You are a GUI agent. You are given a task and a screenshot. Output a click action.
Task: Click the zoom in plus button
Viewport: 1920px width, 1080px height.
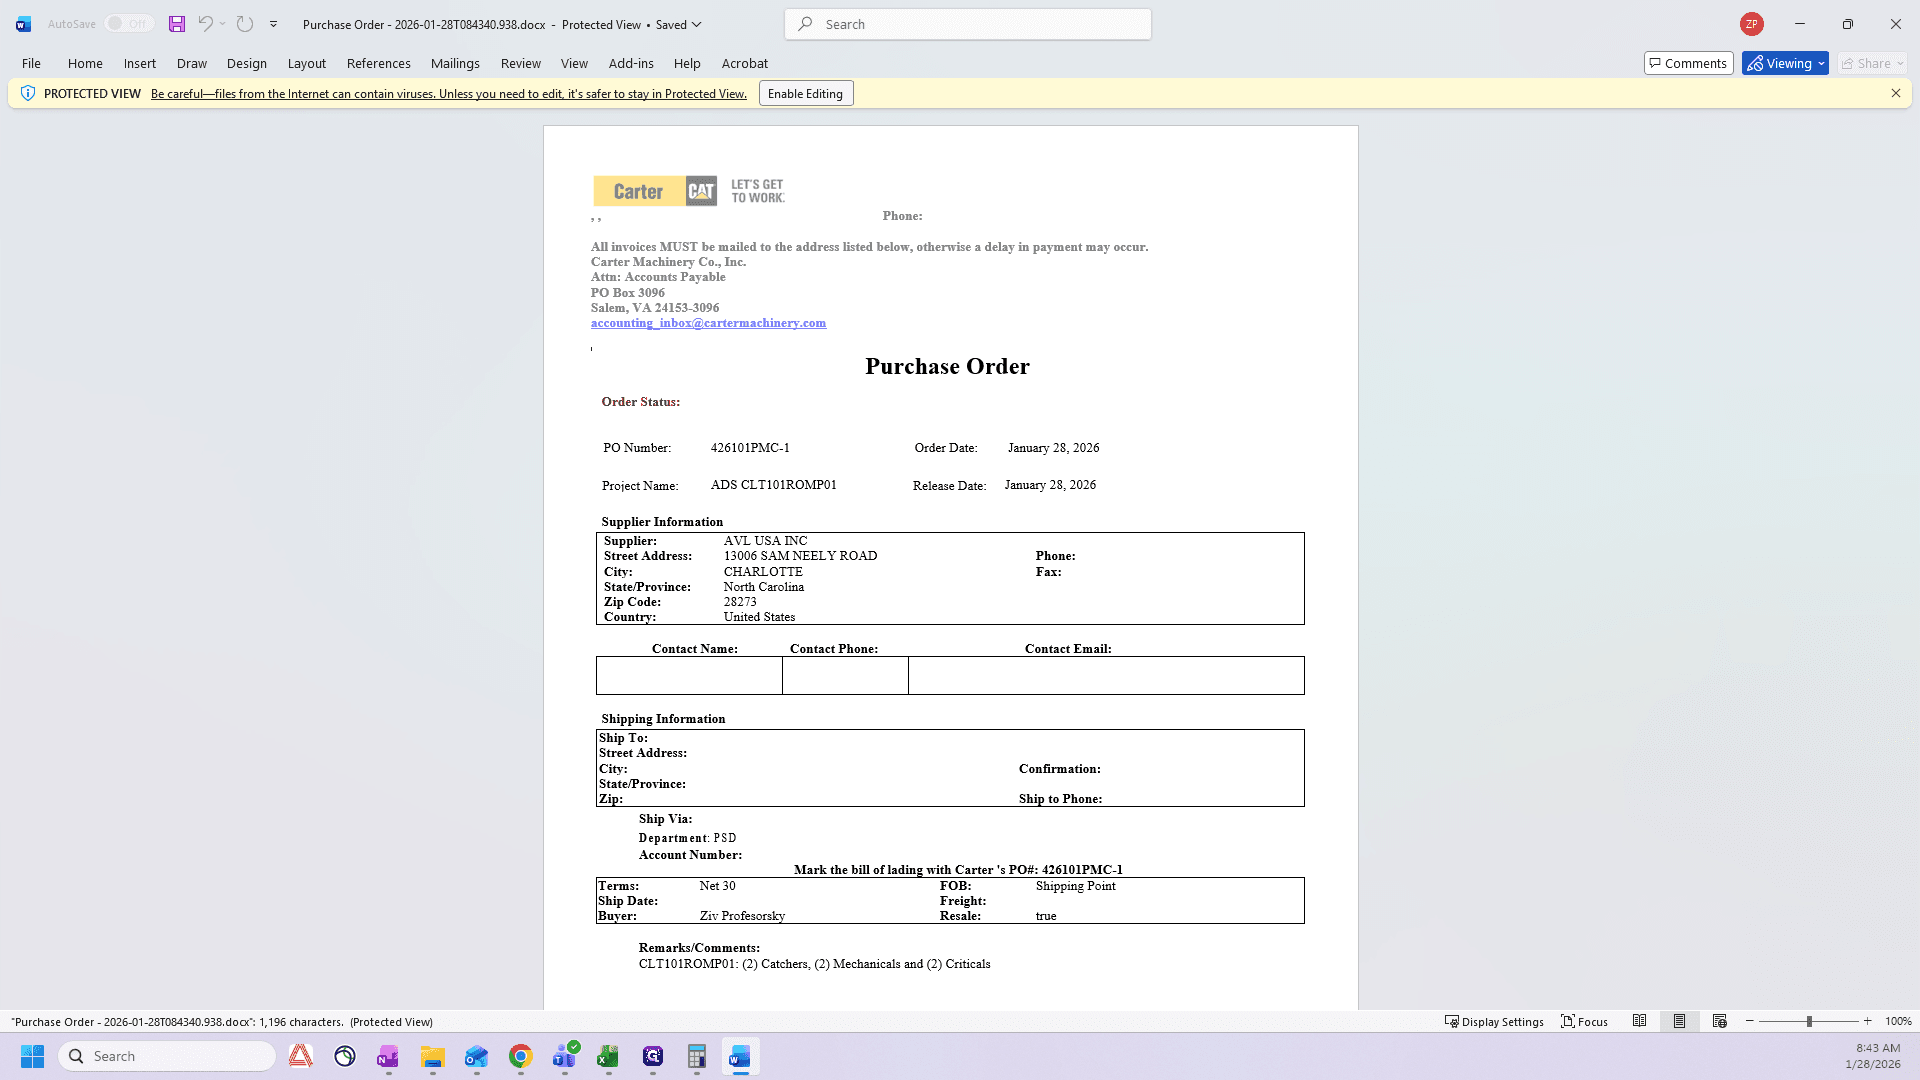1867,1021
